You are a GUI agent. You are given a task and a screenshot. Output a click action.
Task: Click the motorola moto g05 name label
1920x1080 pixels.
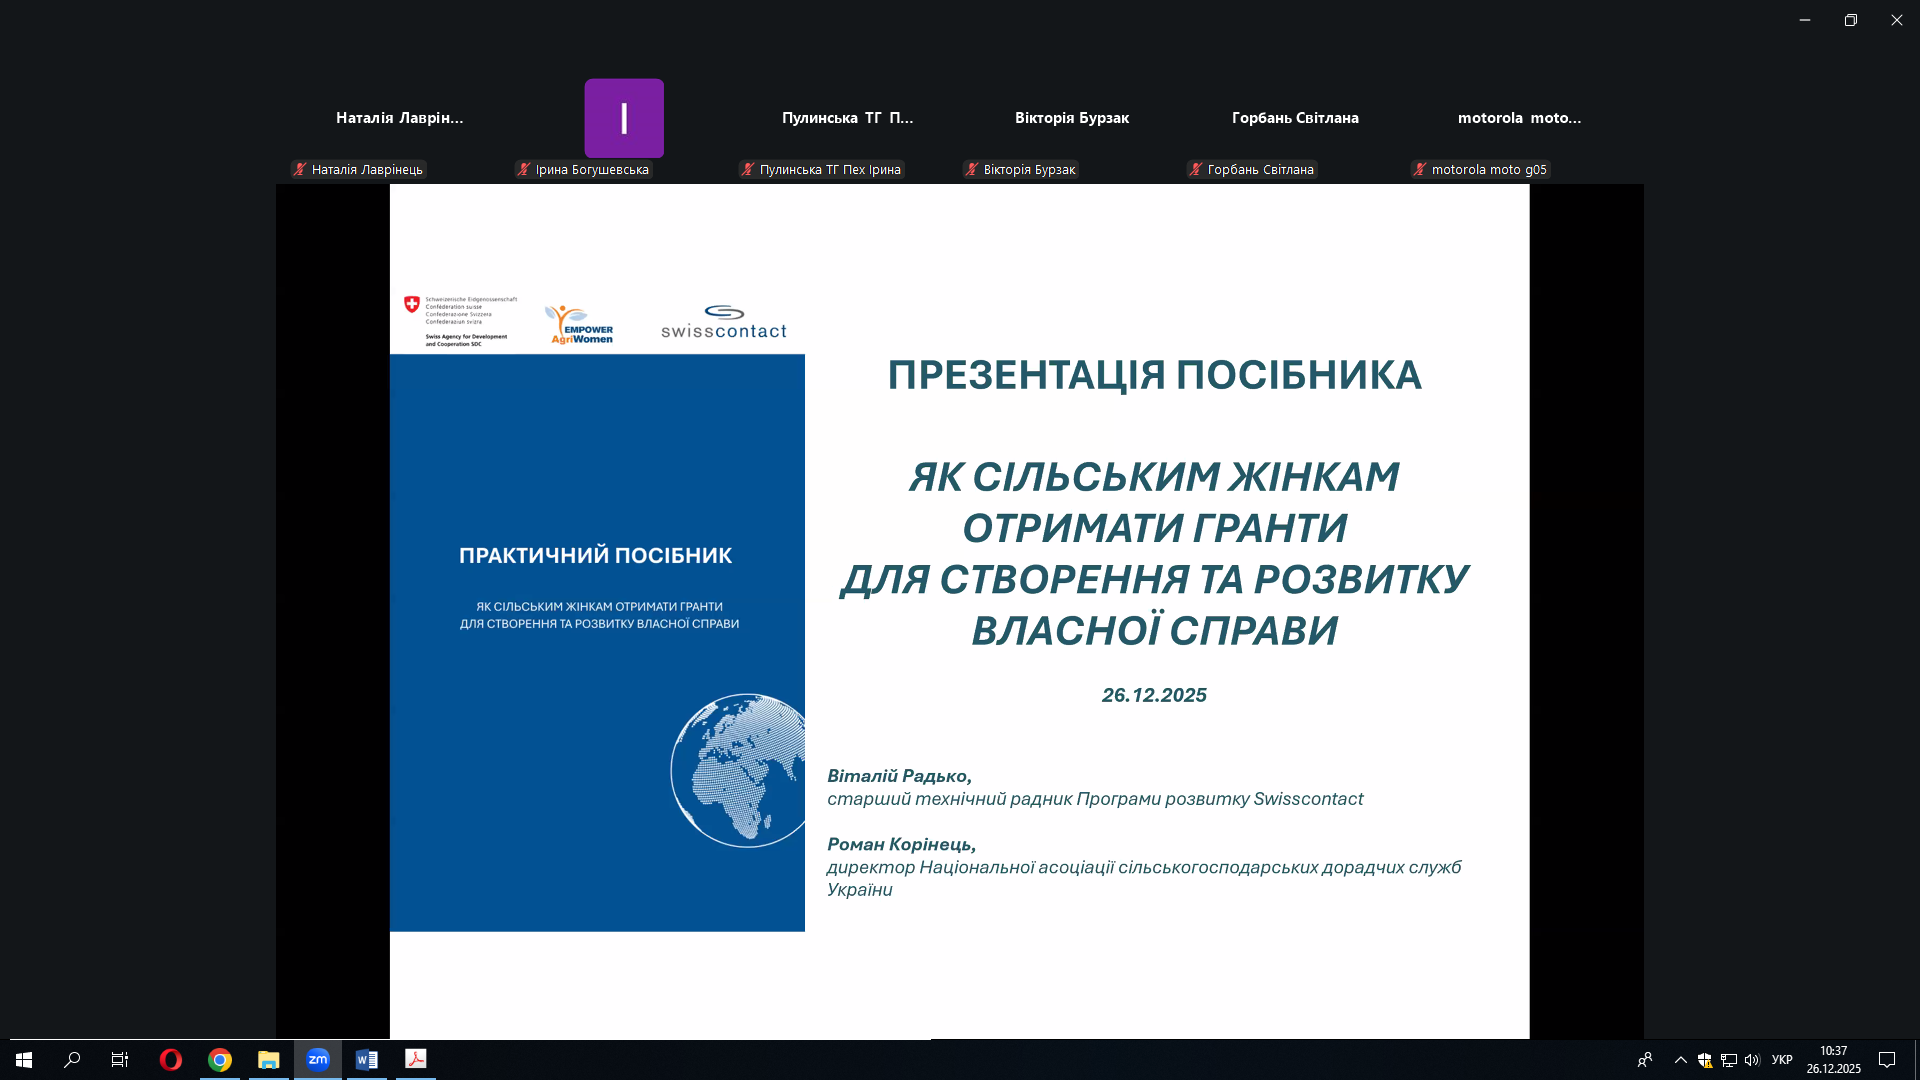coord(1488,170)
